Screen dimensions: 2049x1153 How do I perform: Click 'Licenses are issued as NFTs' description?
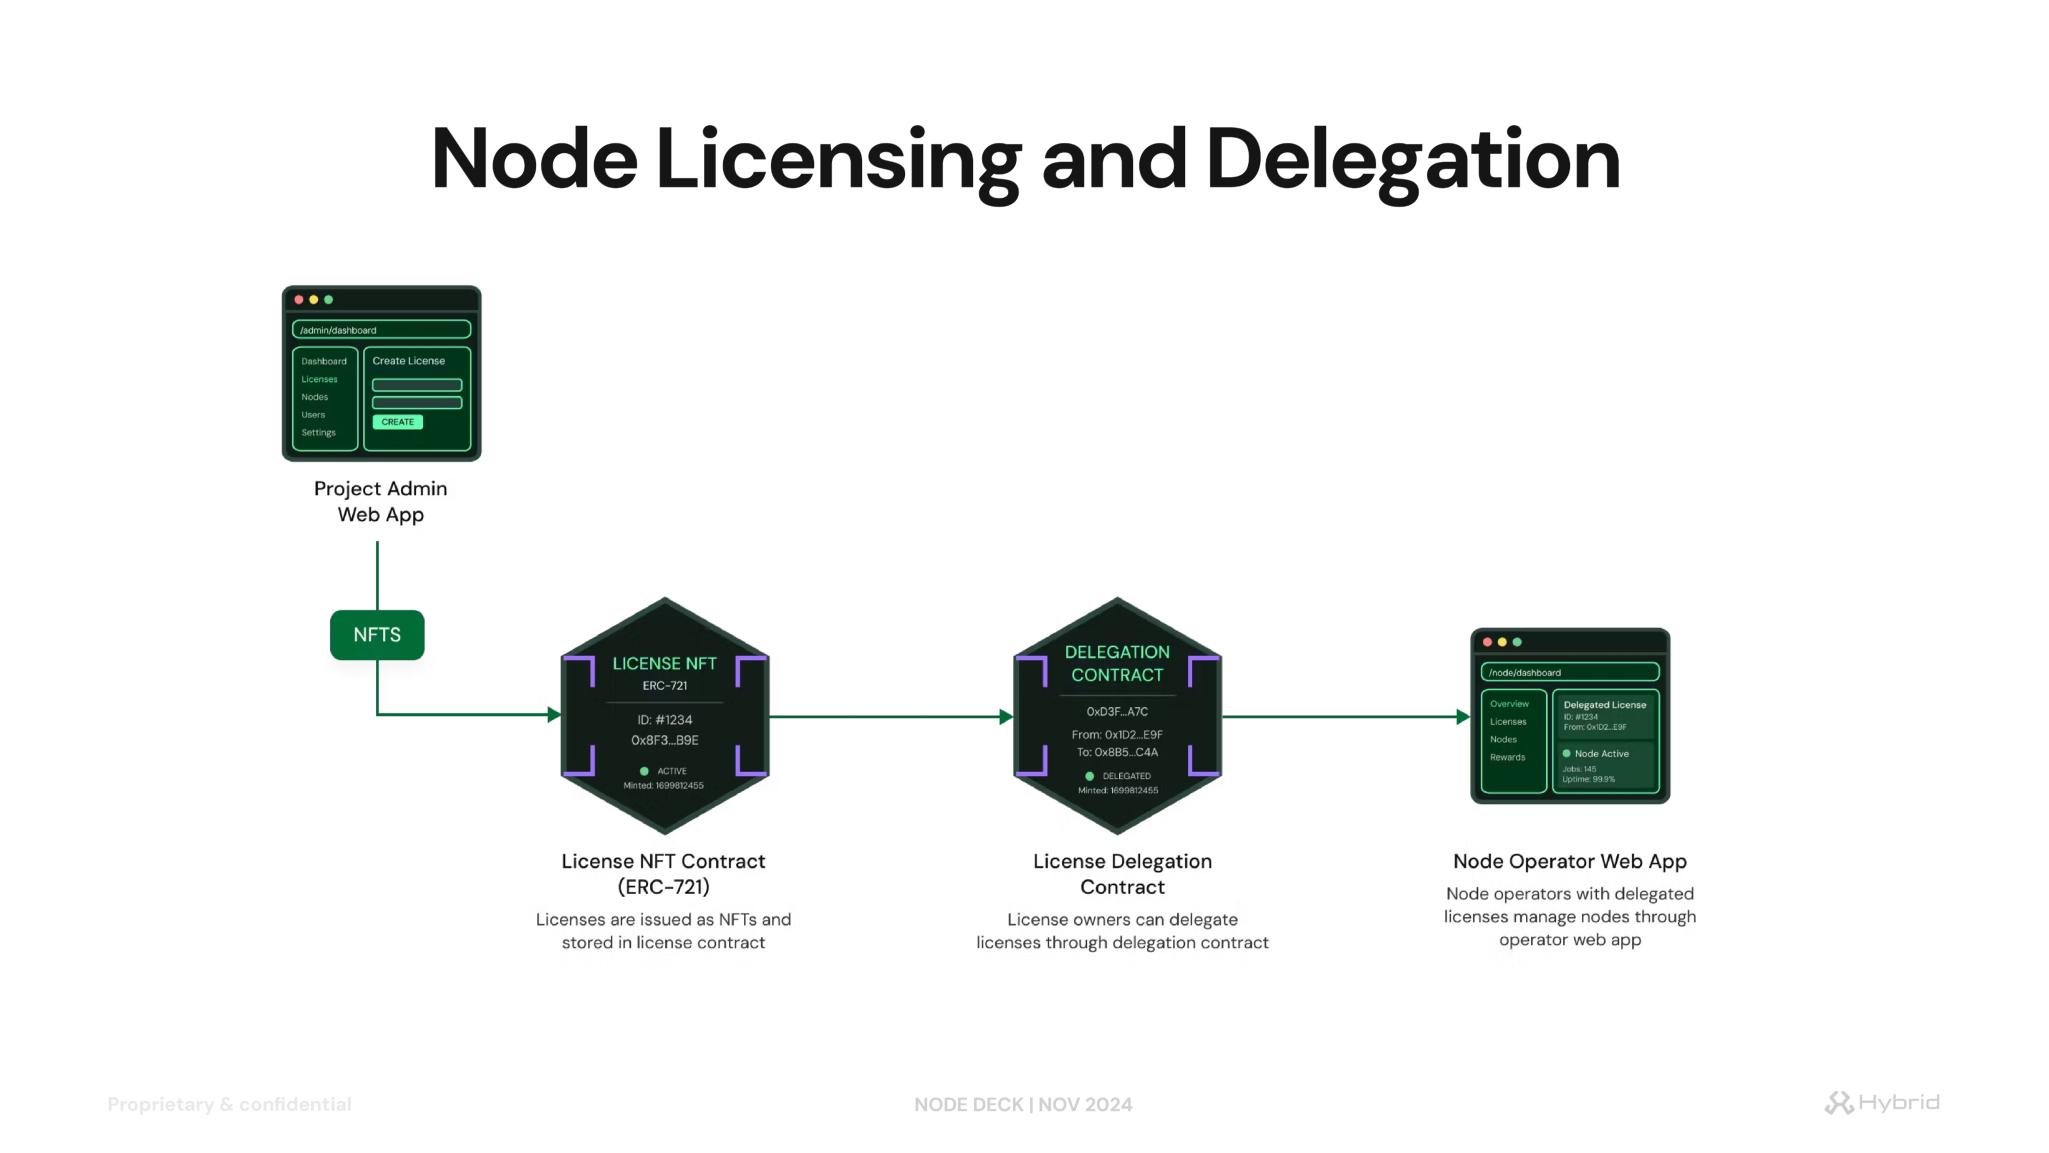click(x=664, y=931)
